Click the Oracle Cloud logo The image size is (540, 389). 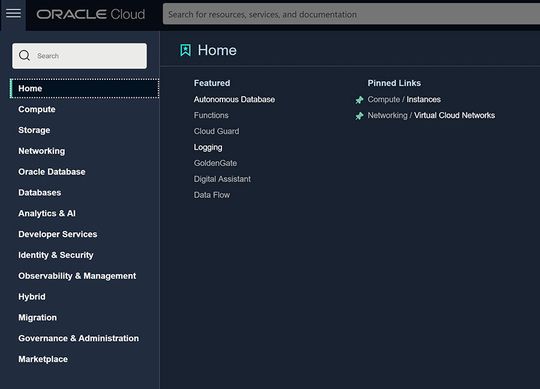[x=91, y=14]
